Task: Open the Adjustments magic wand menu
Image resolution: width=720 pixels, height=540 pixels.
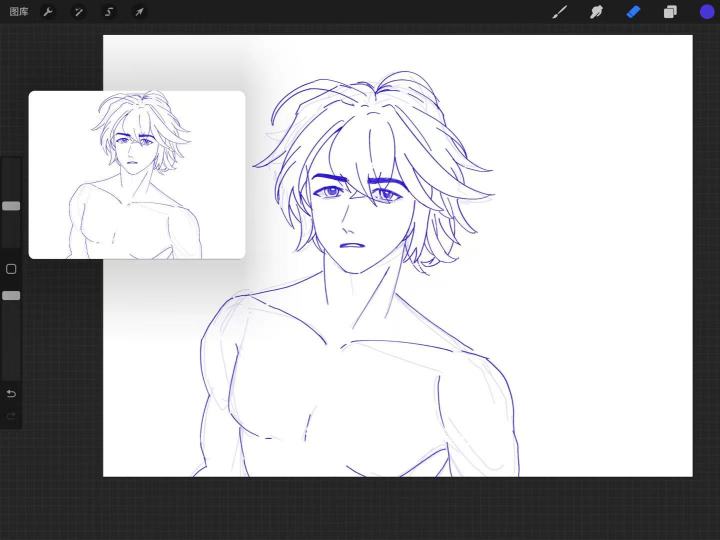Action: click(x=79, y=11)
